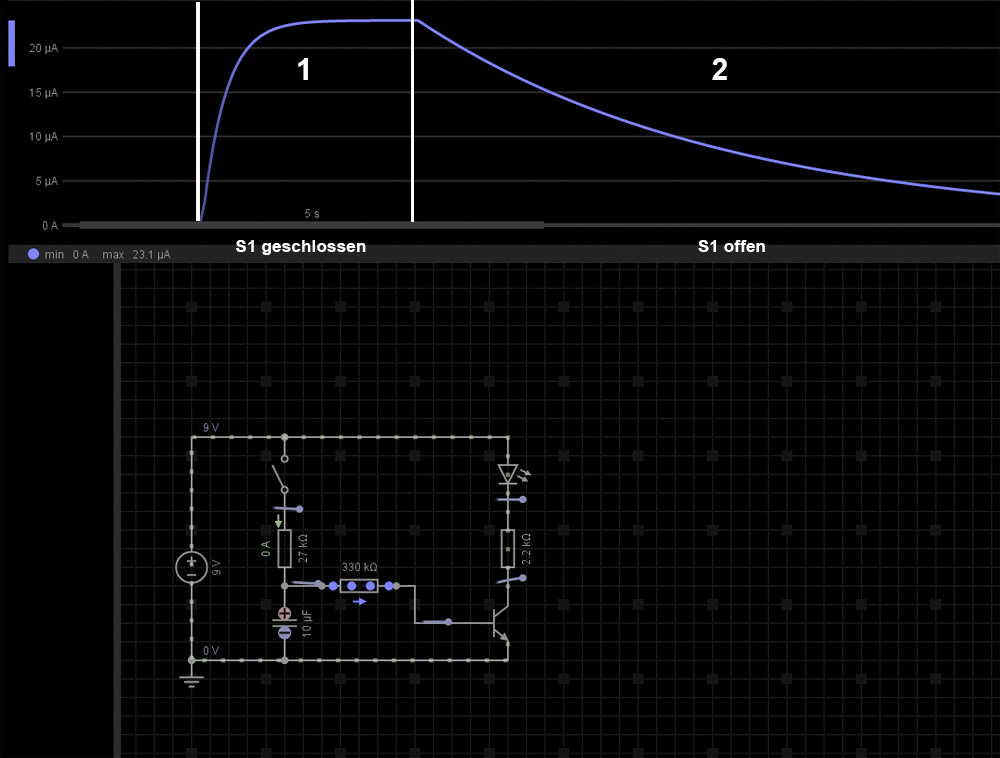Select the 9 V voltage source
This screenshot has height=758, width=1000.
[191, 567]
